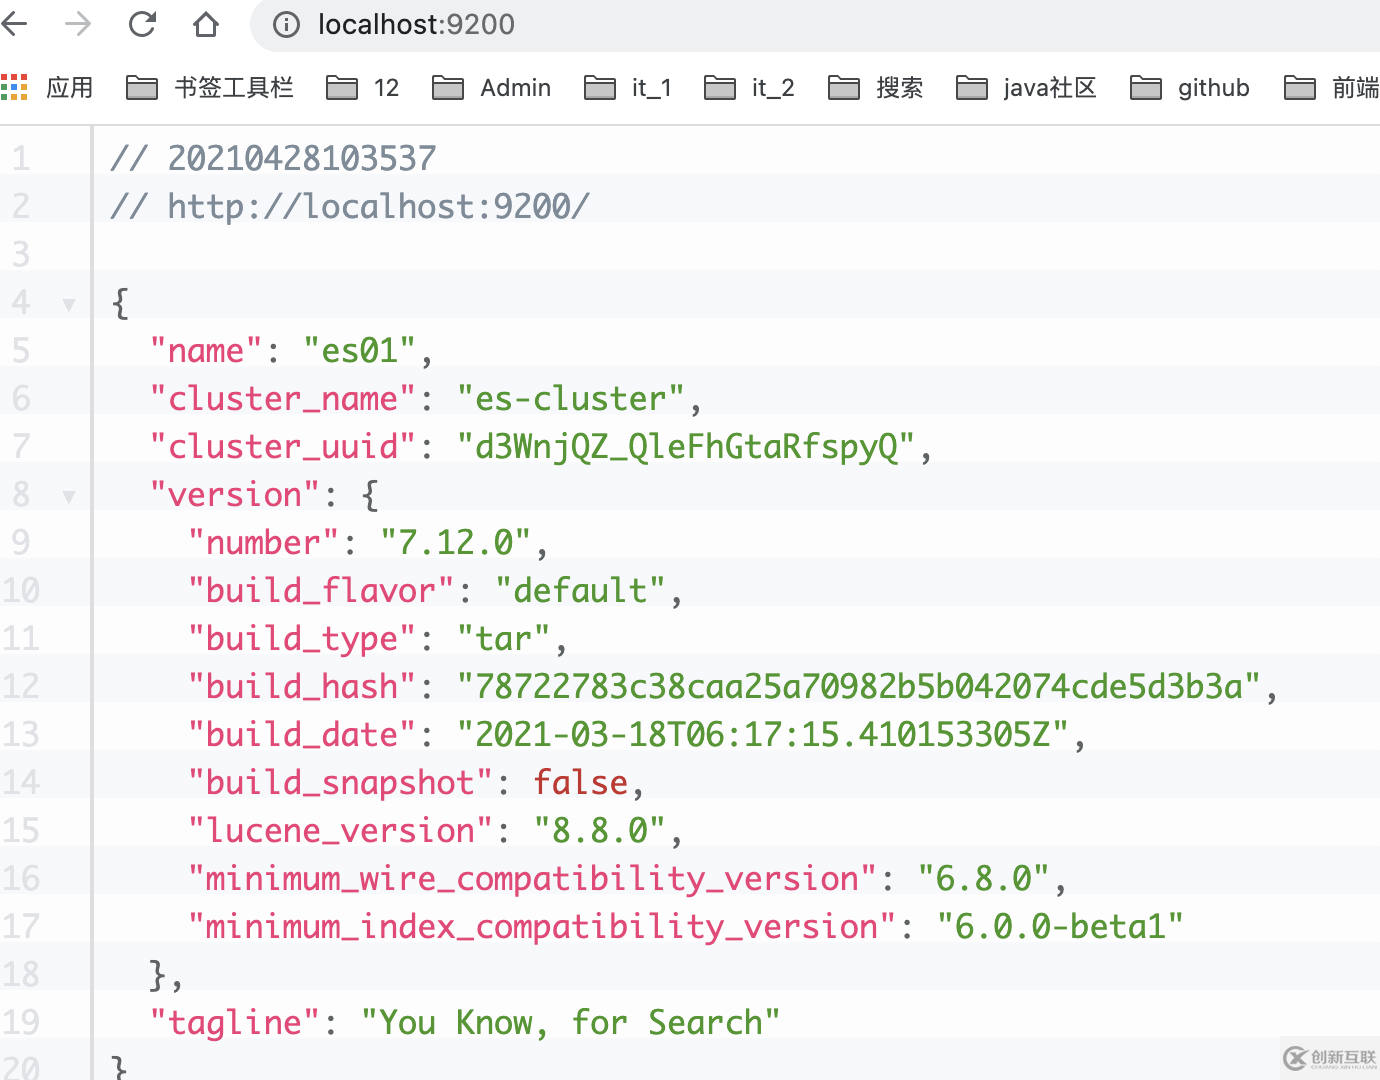
Task: Go to the home page icon
Action: point(206,24)
